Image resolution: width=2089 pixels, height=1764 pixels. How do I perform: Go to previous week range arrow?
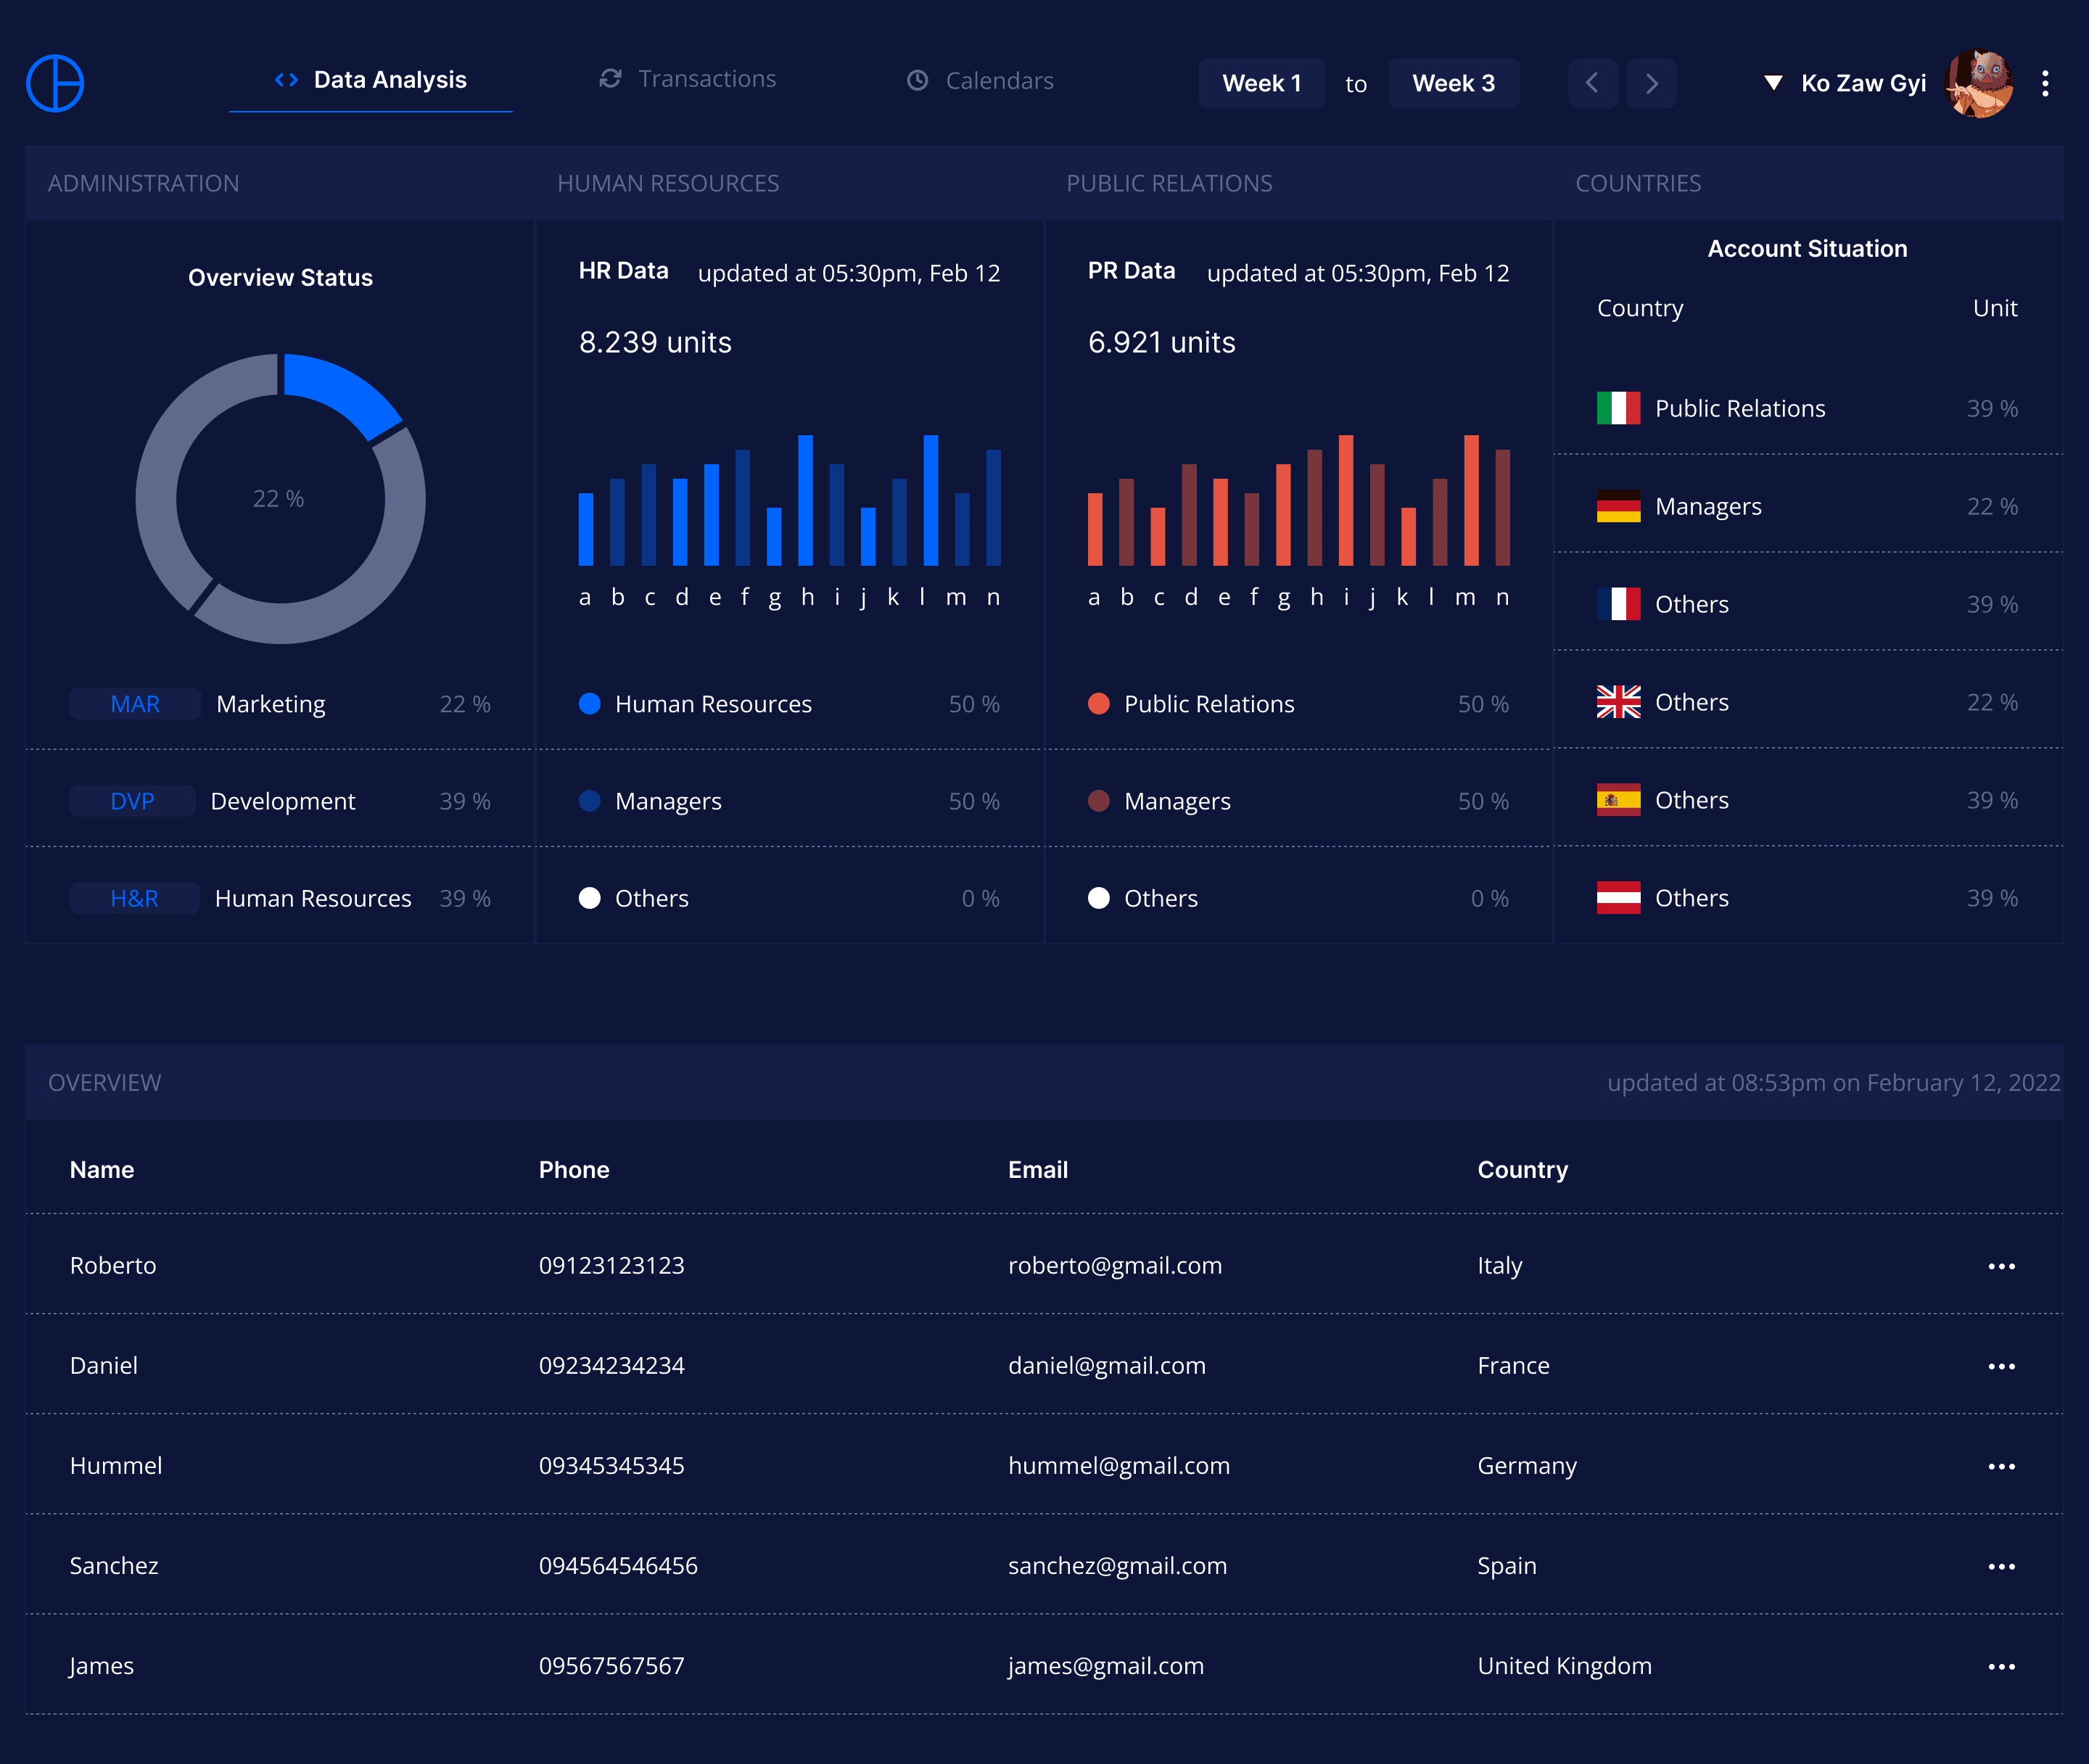pyautogui.click(x=1592, y=83)
